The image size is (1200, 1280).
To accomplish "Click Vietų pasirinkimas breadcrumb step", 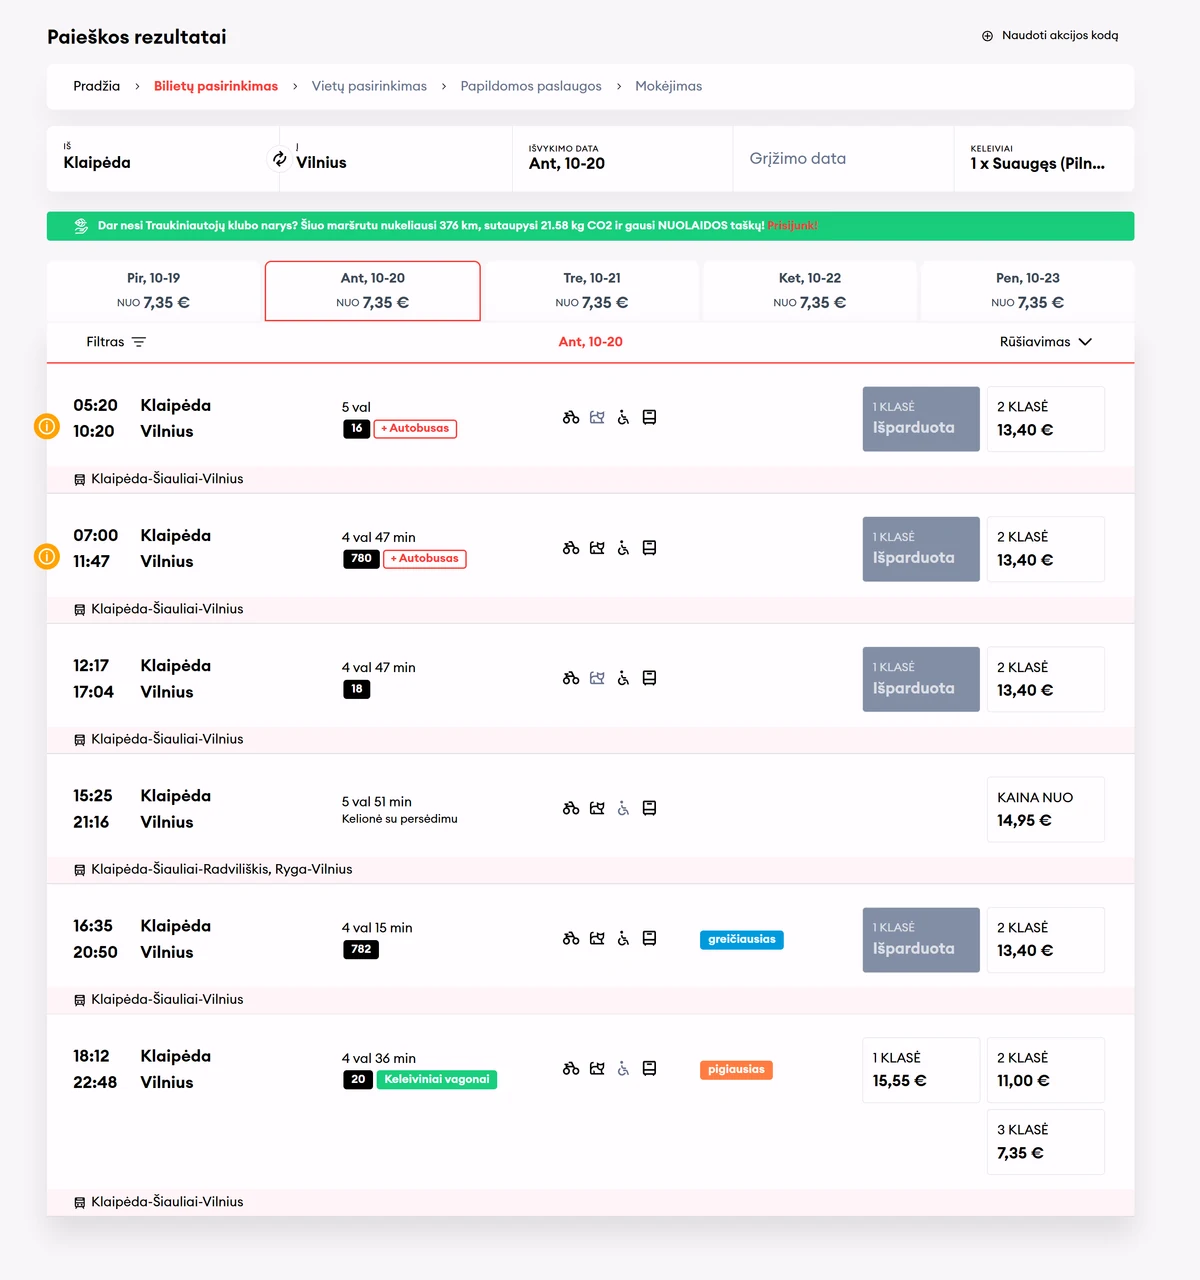I will (369, 86).
